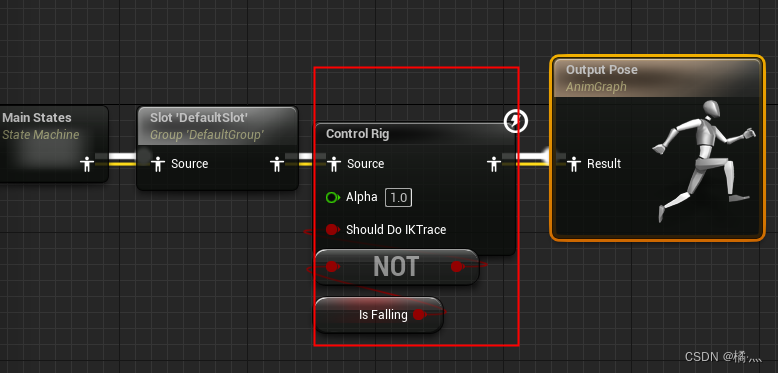Click the Main States output pose pin
This screenshot has height=373, width=778.
[x=87, y=164]
